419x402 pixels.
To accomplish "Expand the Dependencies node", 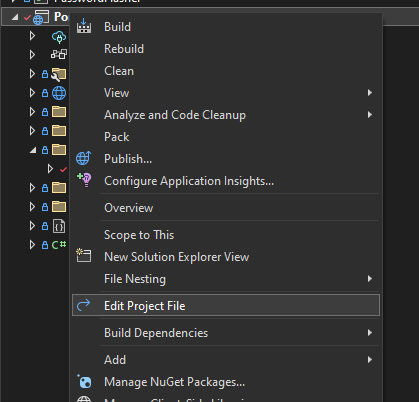I will click(x=32, y=55).
